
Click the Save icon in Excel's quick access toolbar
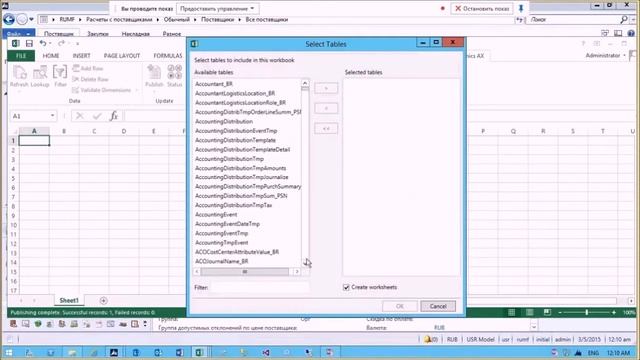tap(29, 43)
